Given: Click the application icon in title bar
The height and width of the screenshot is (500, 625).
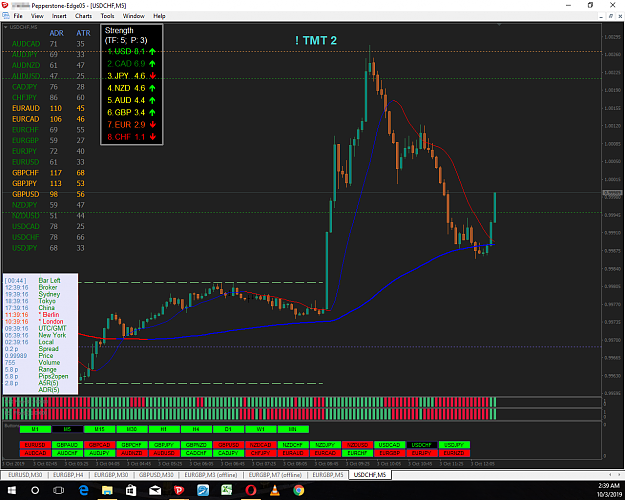Looking at the screenshot, I should point(4,5).
